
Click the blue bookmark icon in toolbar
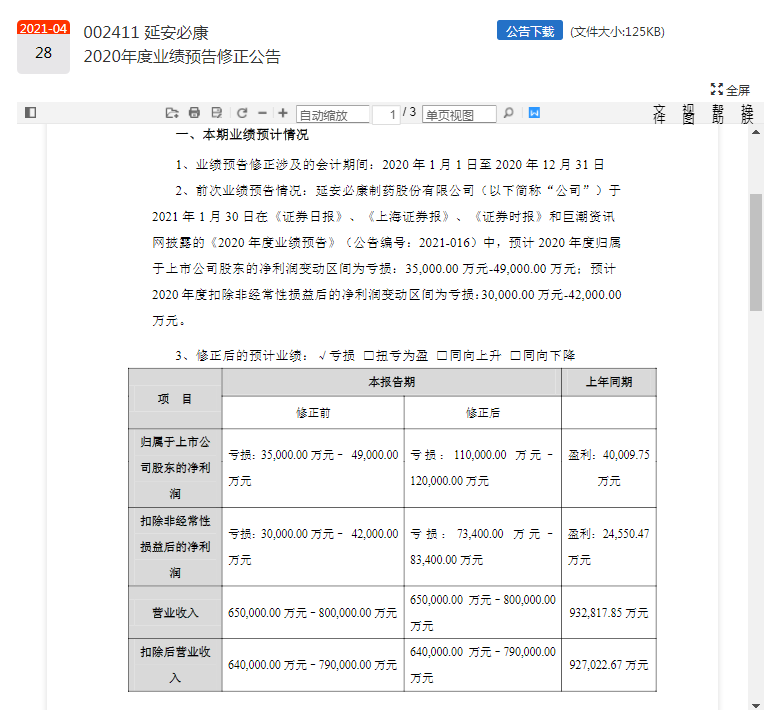coord(534,113)
